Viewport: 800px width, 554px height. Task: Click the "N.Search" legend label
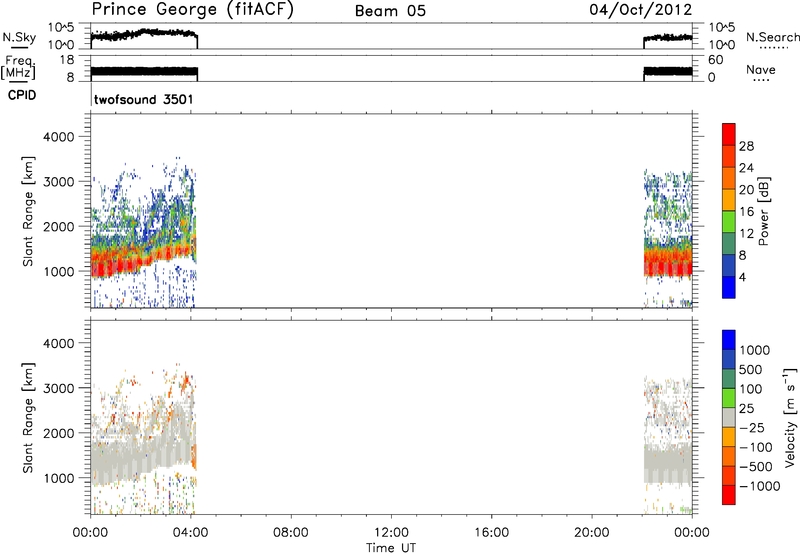[x=772, y=37]
